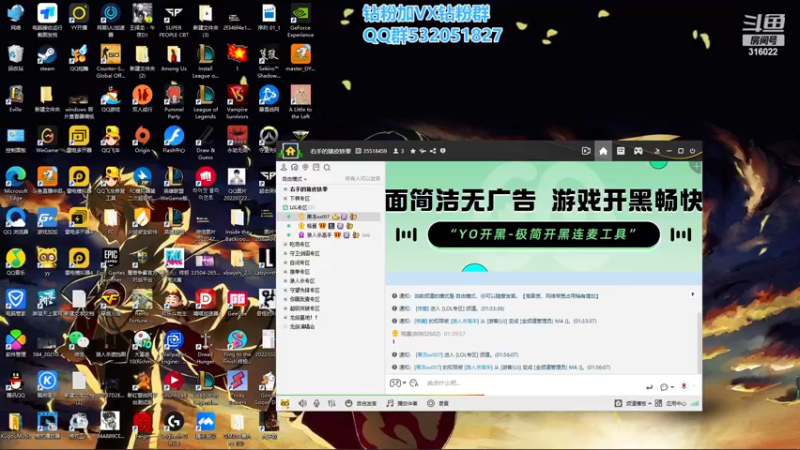The image size is (800, 450).
Task: Toggle the microphone icon in bottom bar
Action: coord(316,403)
